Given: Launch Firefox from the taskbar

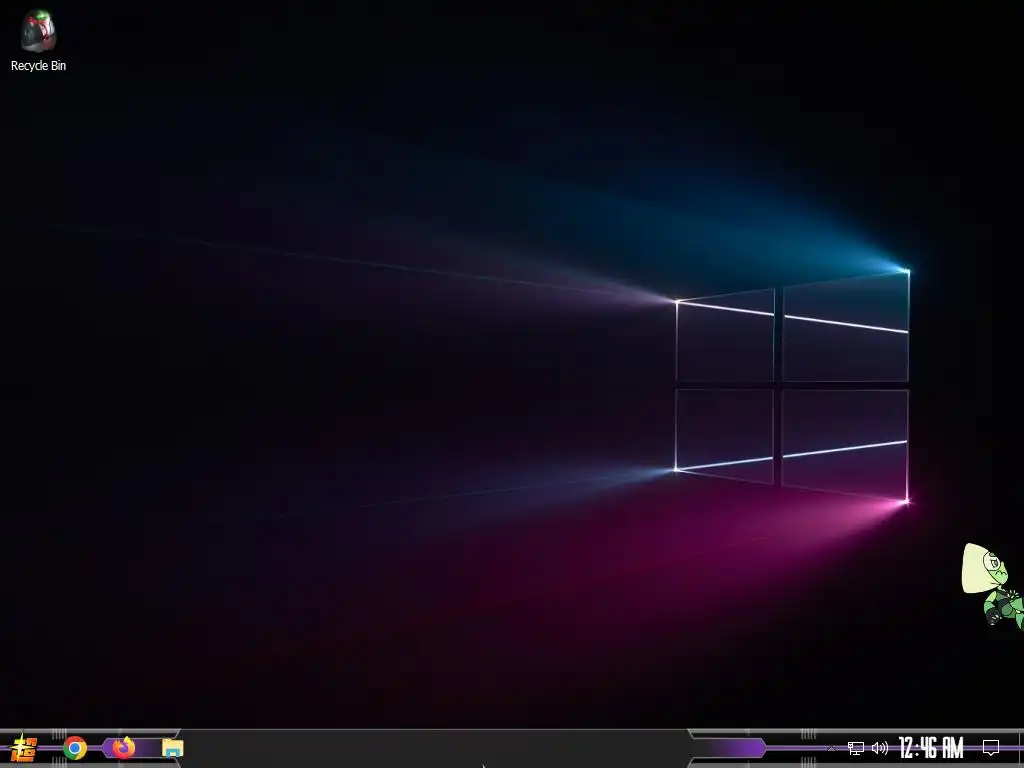Looking at the screenshot, I should click(x=123, y=747).
